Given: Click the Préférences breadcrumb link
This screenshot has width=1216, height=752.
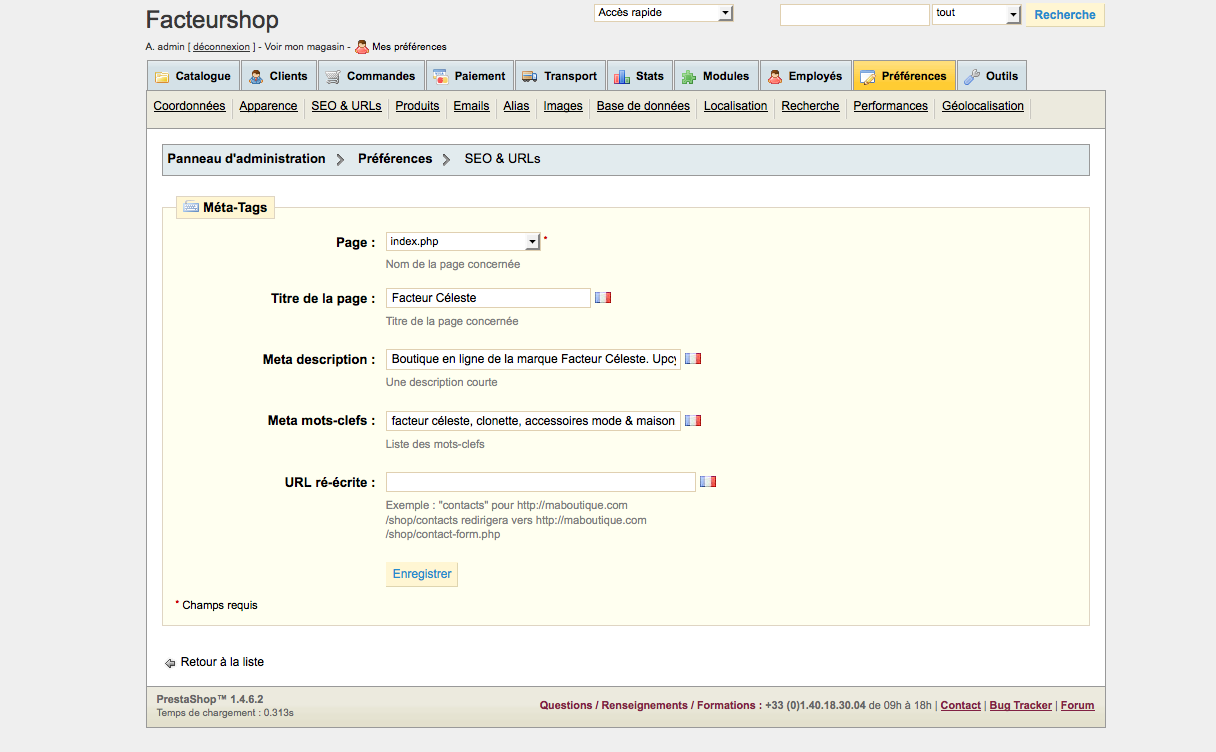Looking at the screenshot, I should coord(395,159).
